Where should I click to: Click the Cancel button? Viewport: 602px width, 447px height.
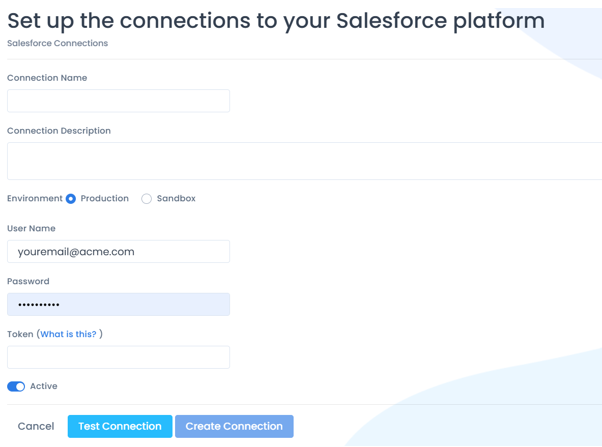point(36,426)
